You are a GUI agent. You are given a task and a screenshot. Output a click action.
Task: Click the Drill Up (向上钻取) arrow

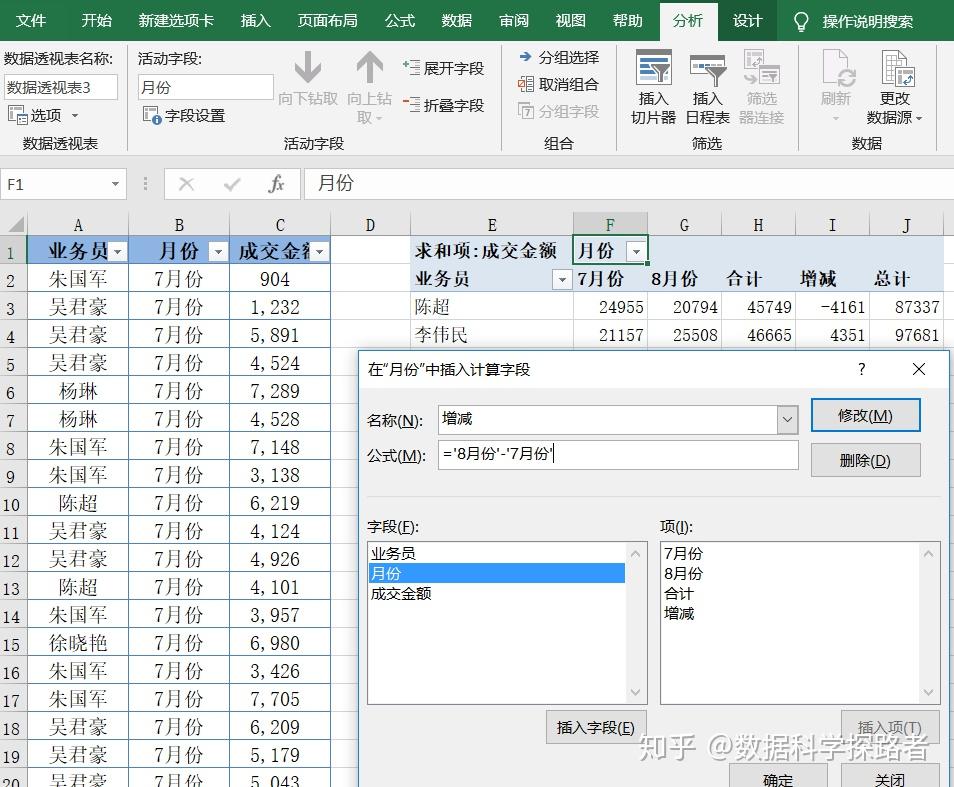(x=369, y=67)
